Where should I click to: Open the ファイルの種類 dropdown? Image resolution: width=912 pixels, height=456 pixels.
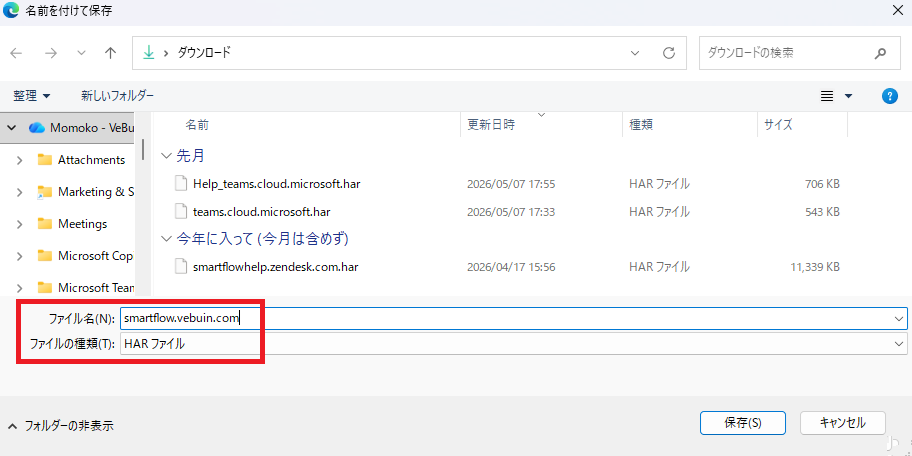pyautogui.click(x=513, y=344)
